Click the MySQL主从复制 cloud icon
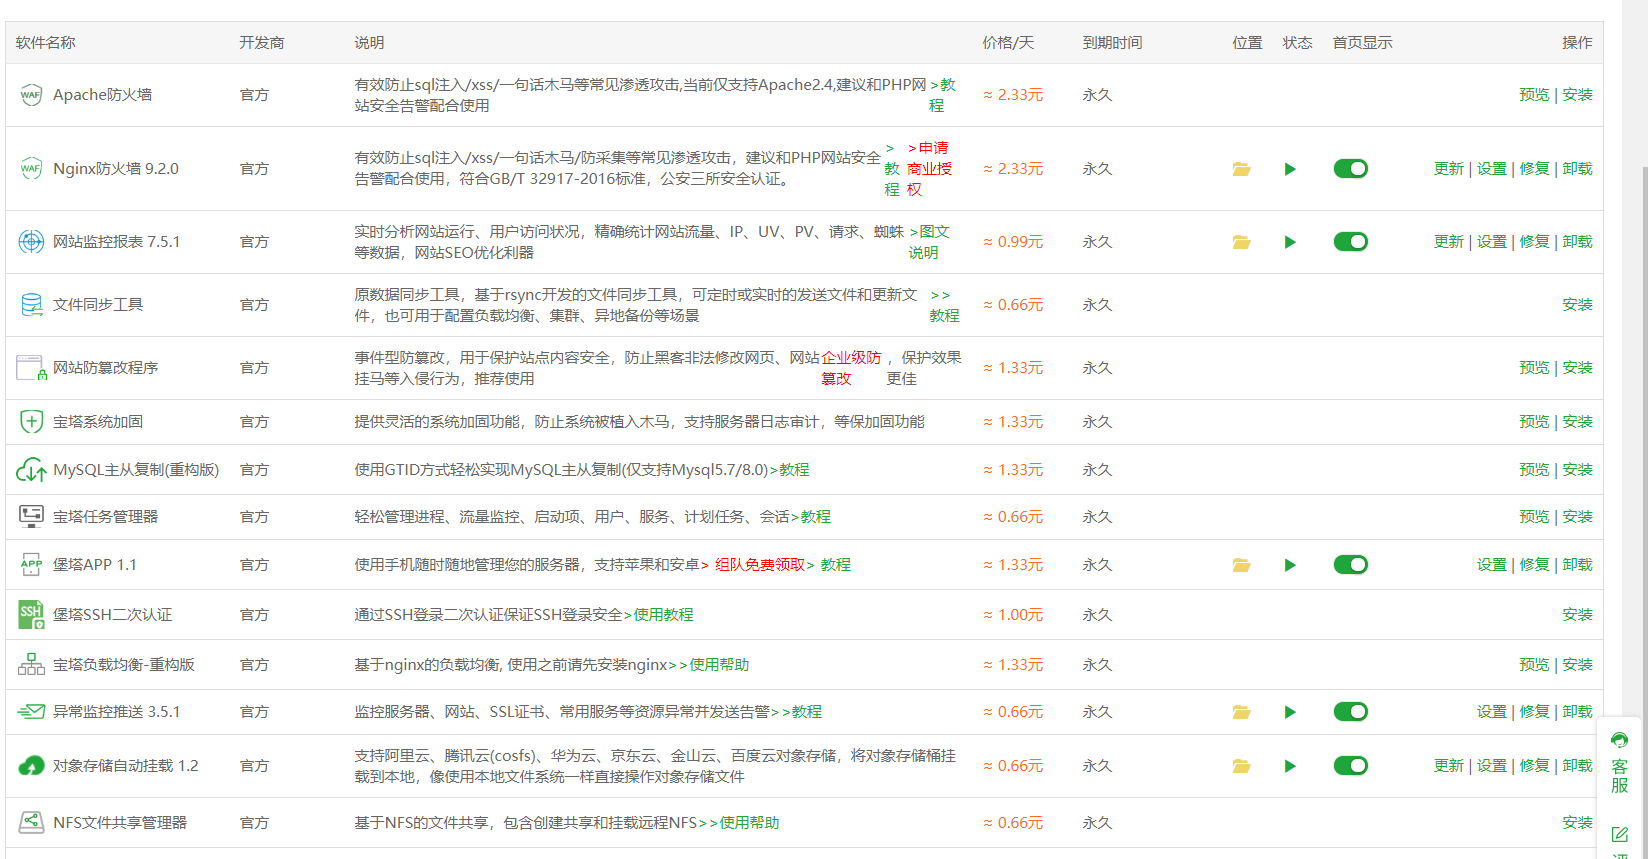1648x859 pixels. 31,469
